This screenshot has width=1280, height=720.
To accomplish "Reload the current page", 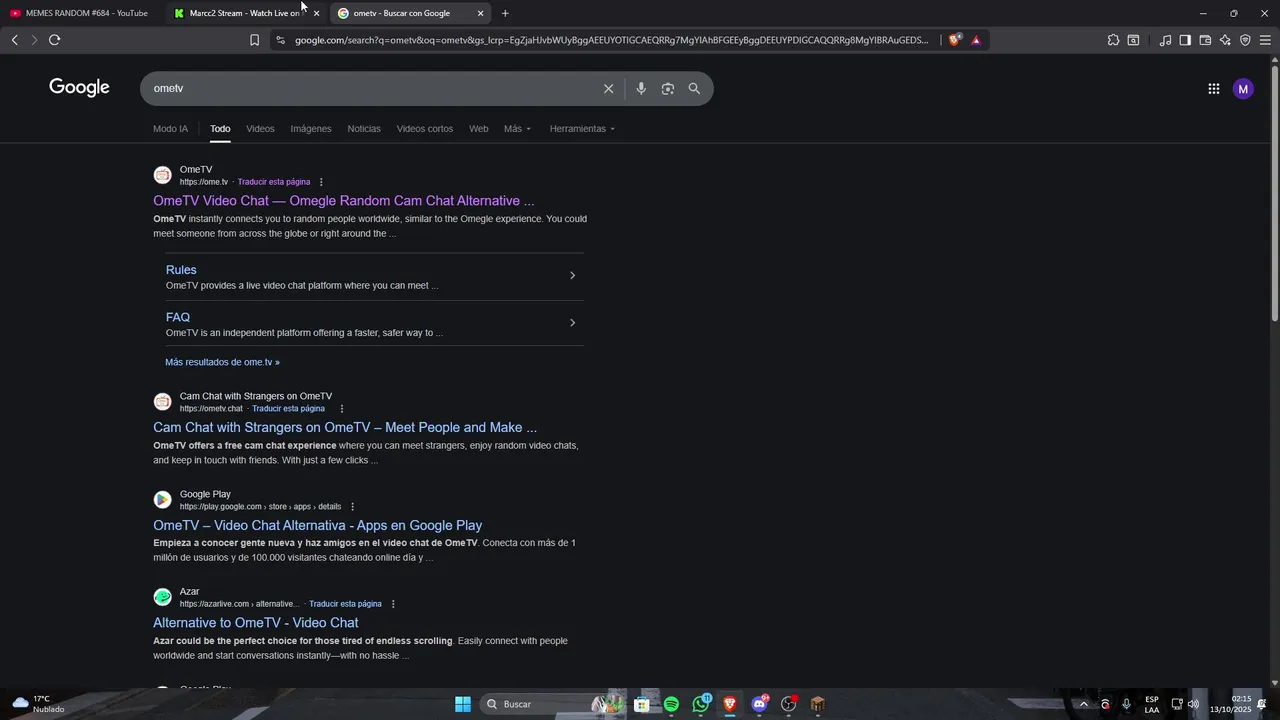I will [x=54, y=40].
